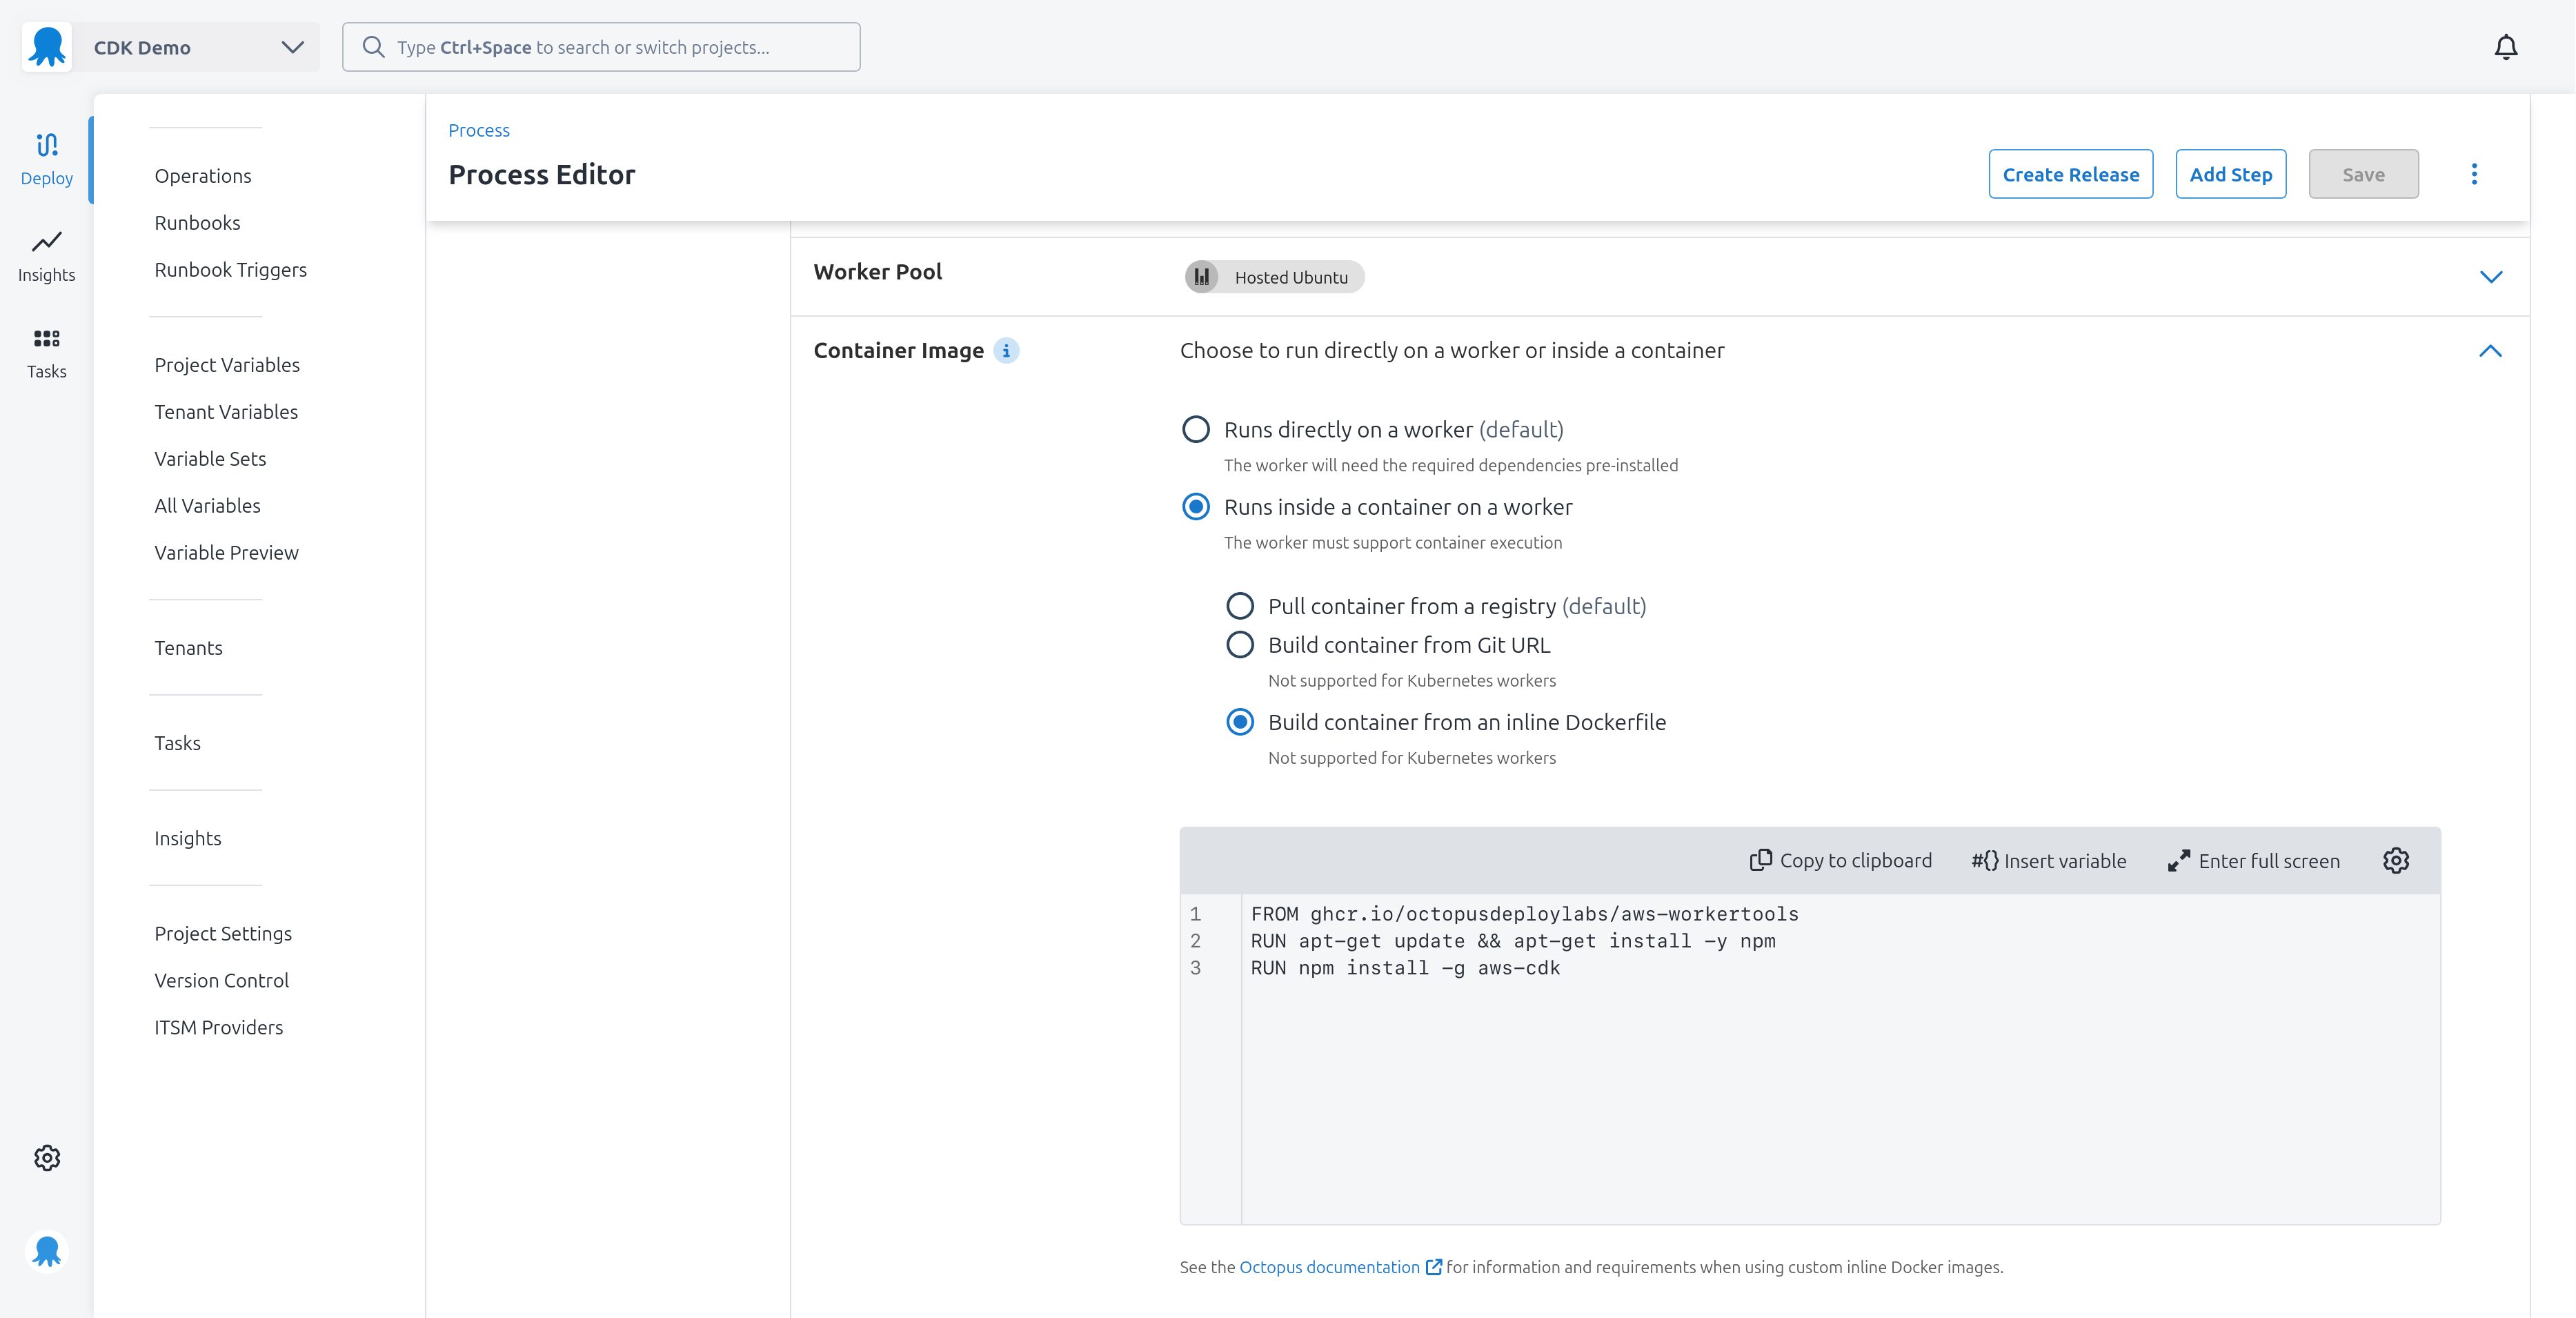Select the Insights sidebar icon
The width and height of the screenshot is (2576, 1318).
click(x=46, y=256)
